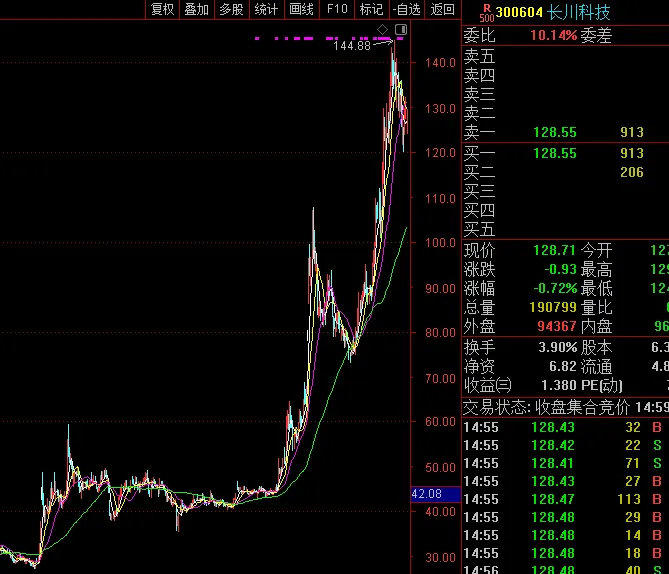Screen dimensions: 669x574
Task: Click the 涨跌 value -0.93
Action: click(560, 269)
